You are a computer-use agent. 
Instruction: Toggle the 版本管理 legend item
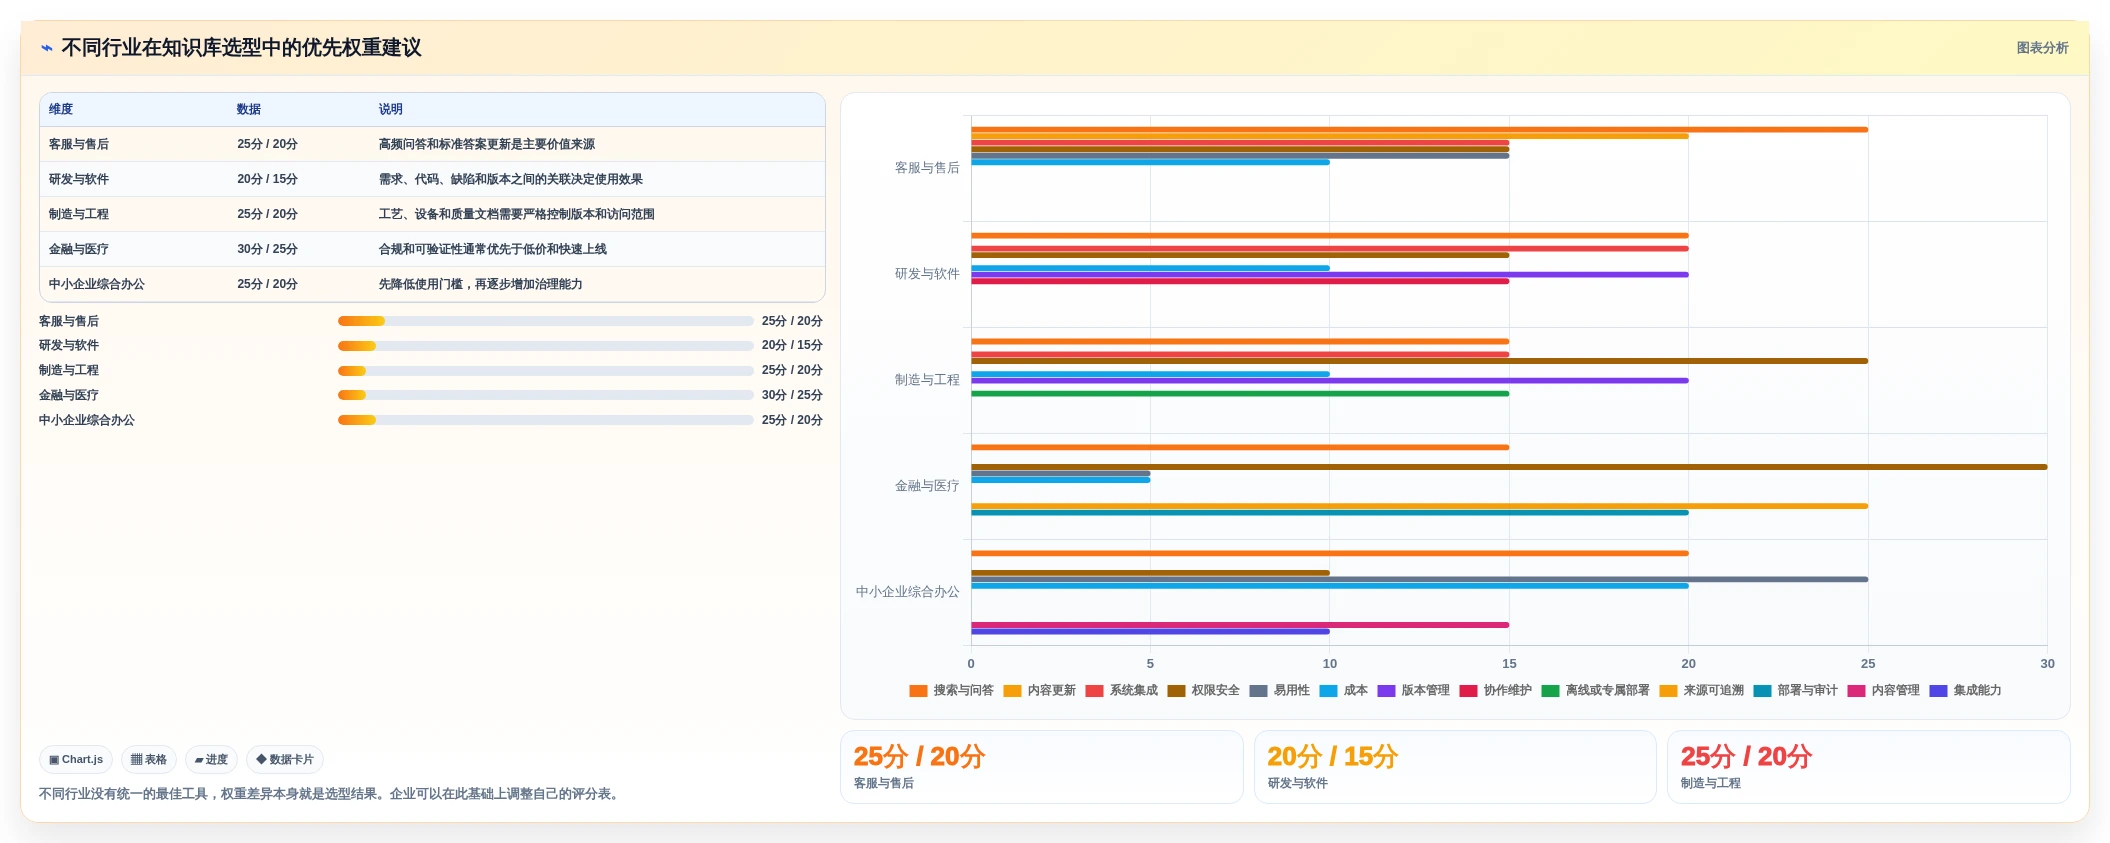coord(1414,691)
